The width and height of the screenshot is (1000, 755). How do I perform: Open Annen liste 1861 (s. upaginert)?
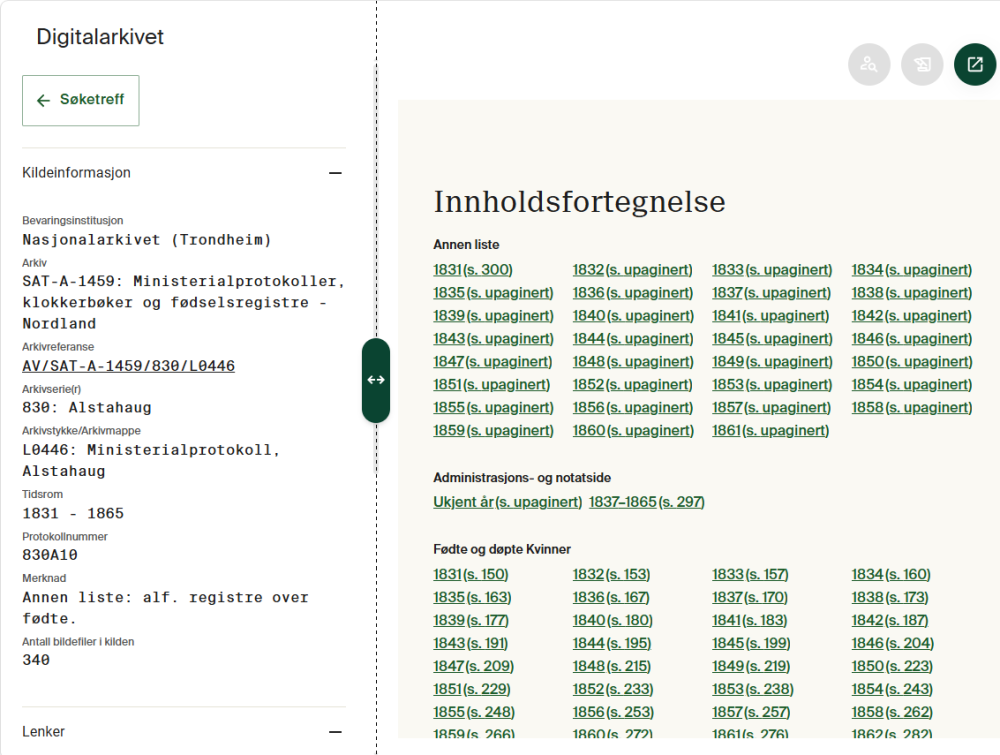point(770,430)
